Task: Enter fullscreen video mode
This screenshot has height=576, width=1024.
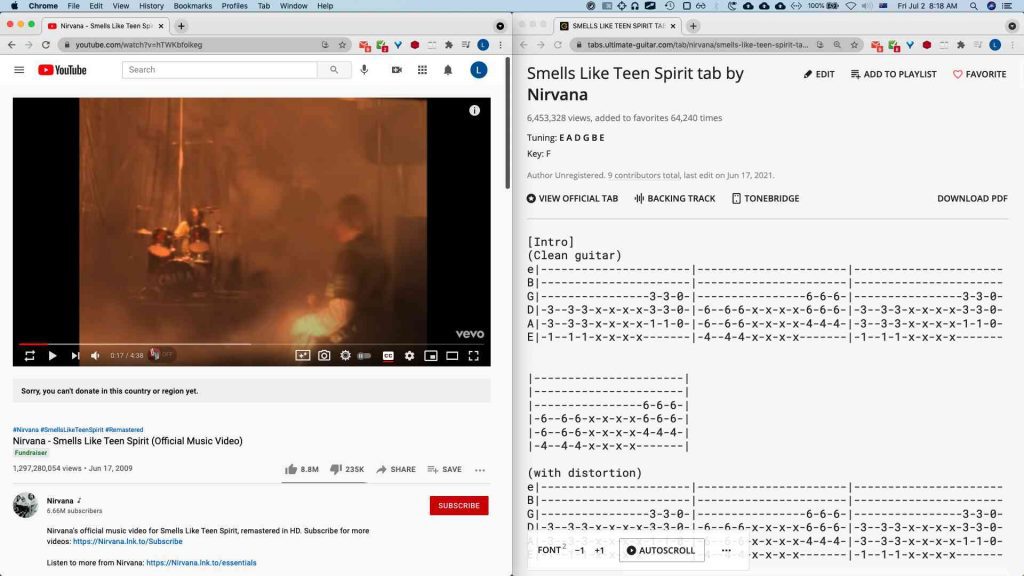Action: pos(474,355)
